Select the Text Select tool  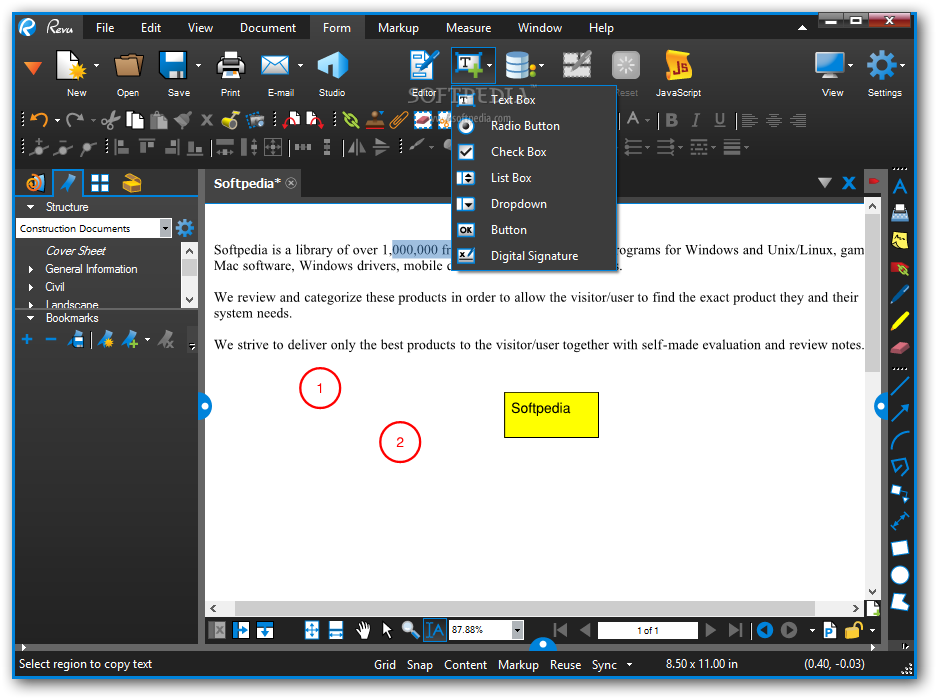[434, 630]
